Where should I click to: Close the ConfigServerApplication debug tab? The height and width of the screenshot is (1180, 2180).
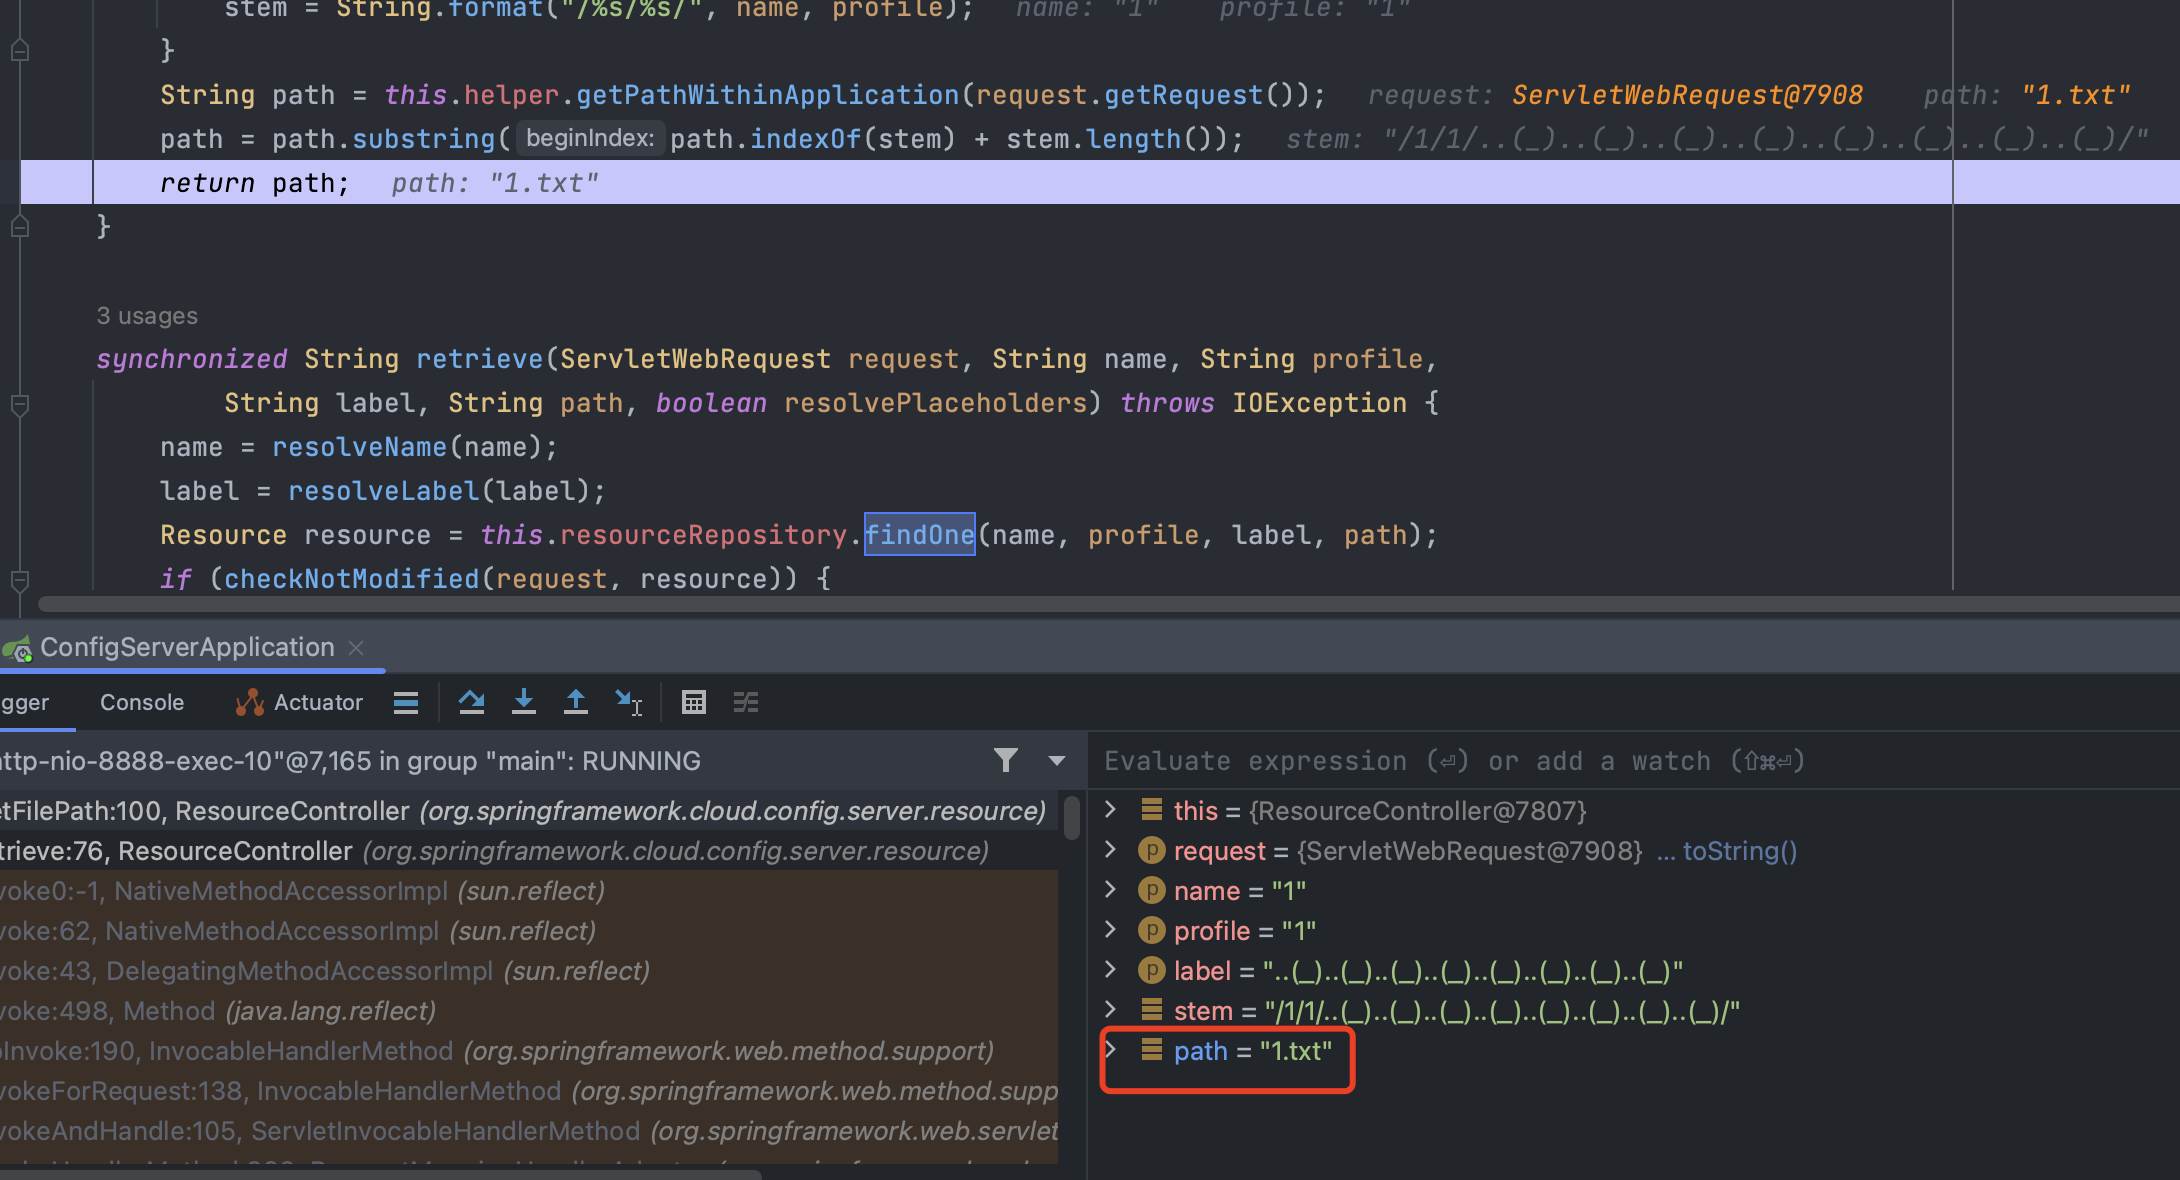pyautogui.click(x=356, y=648)
